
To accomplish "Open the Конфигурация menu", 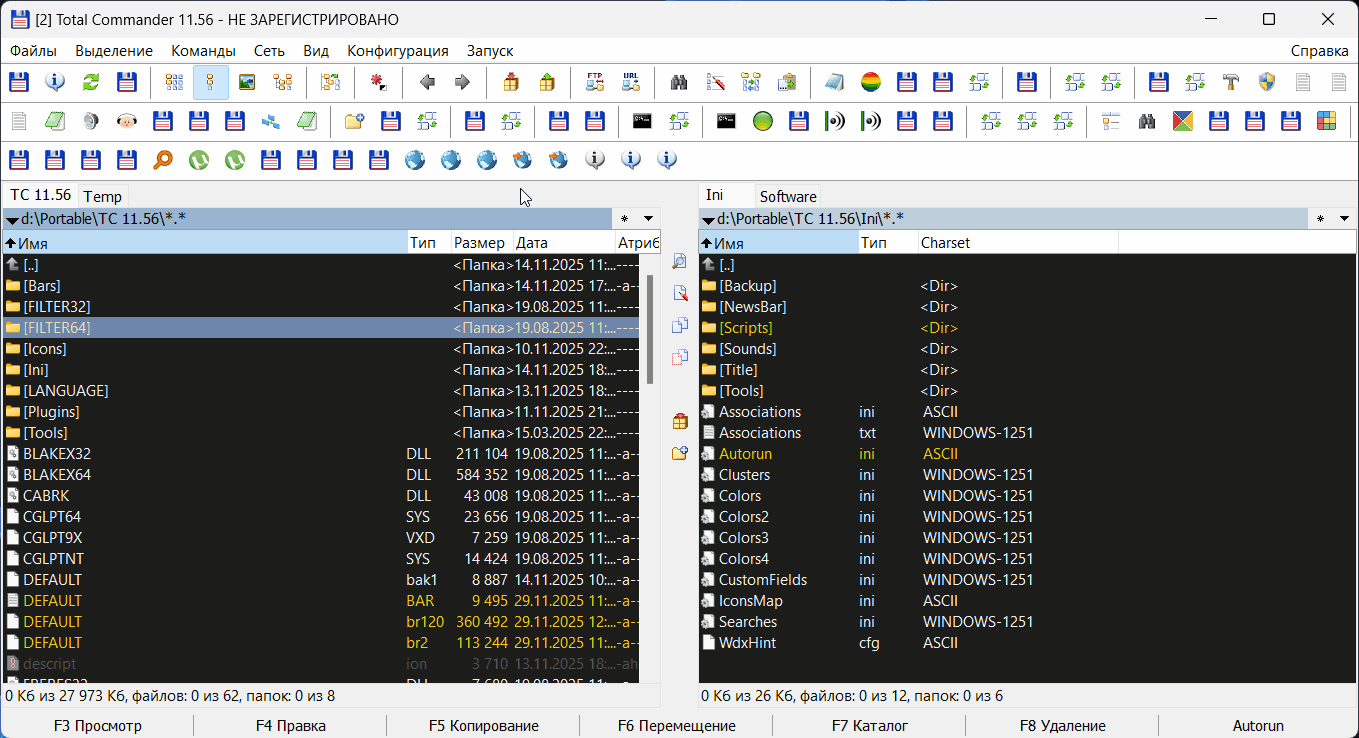I will (397, 51).
